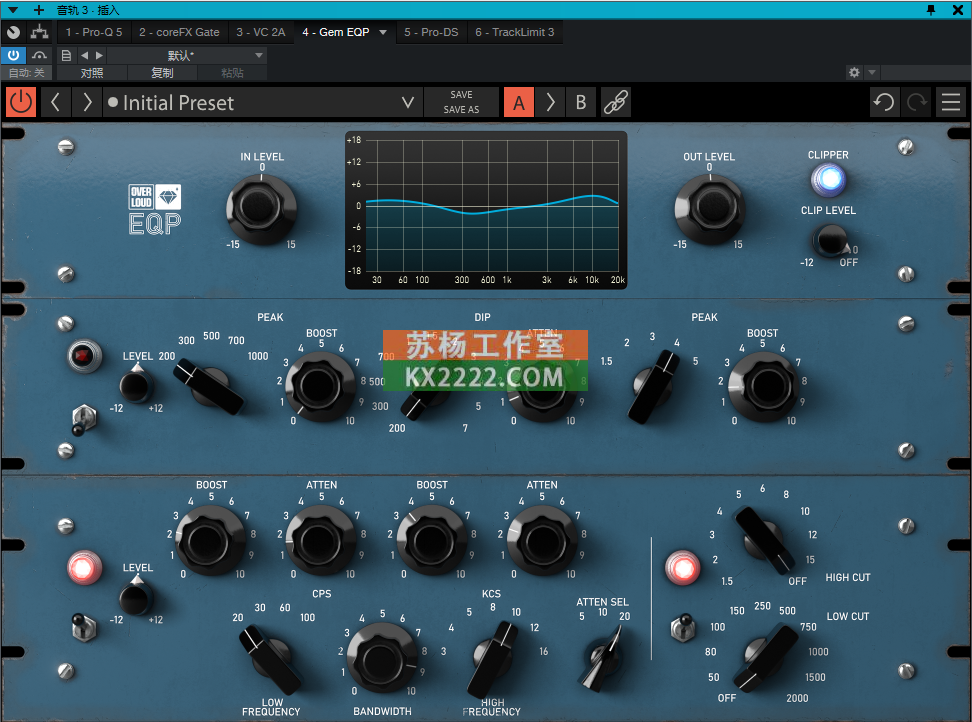This screenshot has height=722, width=972.
Task: Click the automation curve icon
Action: coord(39,55)
